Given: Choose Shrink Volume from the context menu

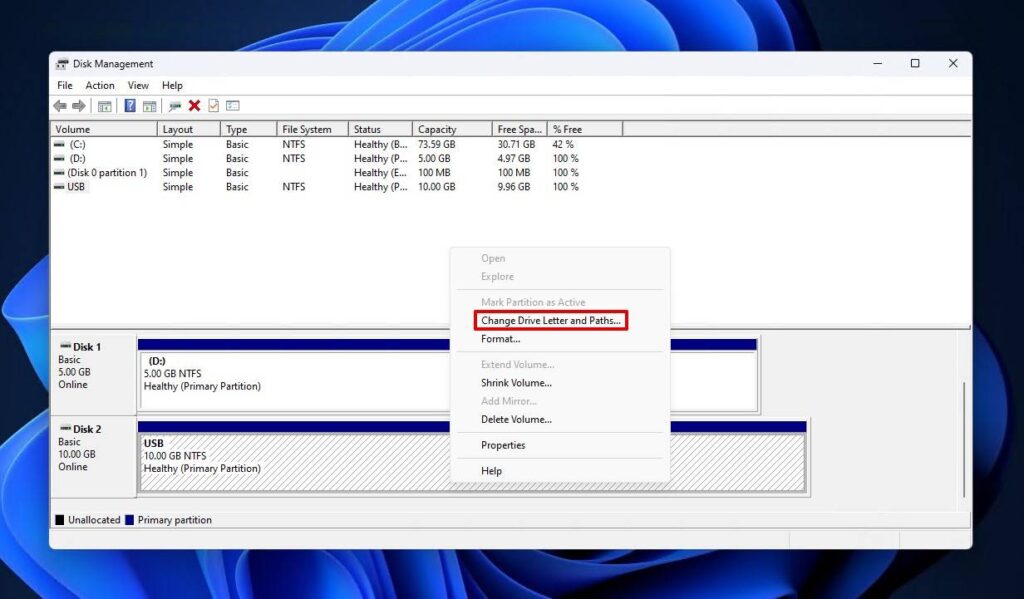Looking at the screenshot, I should pyautogui.click(x=516, y=382).
